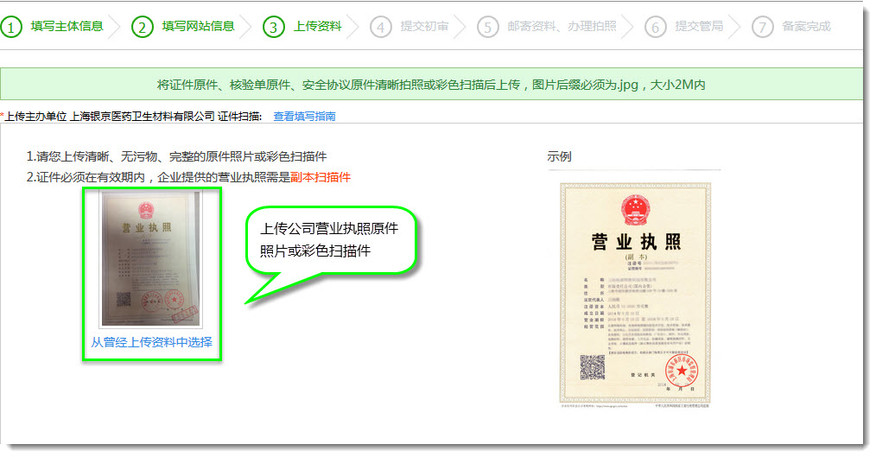
Task: Select the current 上传资料 step label
Action: click(x=317, y=27)
